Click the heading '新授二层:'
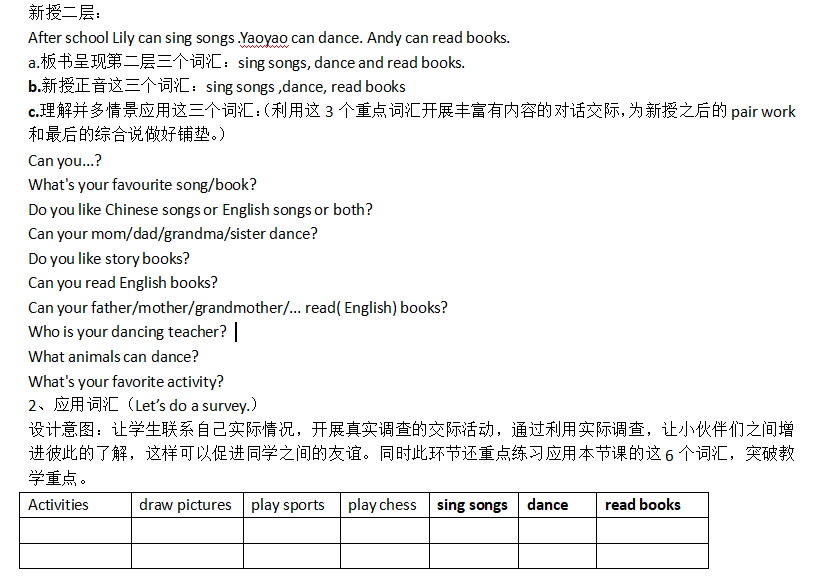Screen dimensions: 821x579 65,12
